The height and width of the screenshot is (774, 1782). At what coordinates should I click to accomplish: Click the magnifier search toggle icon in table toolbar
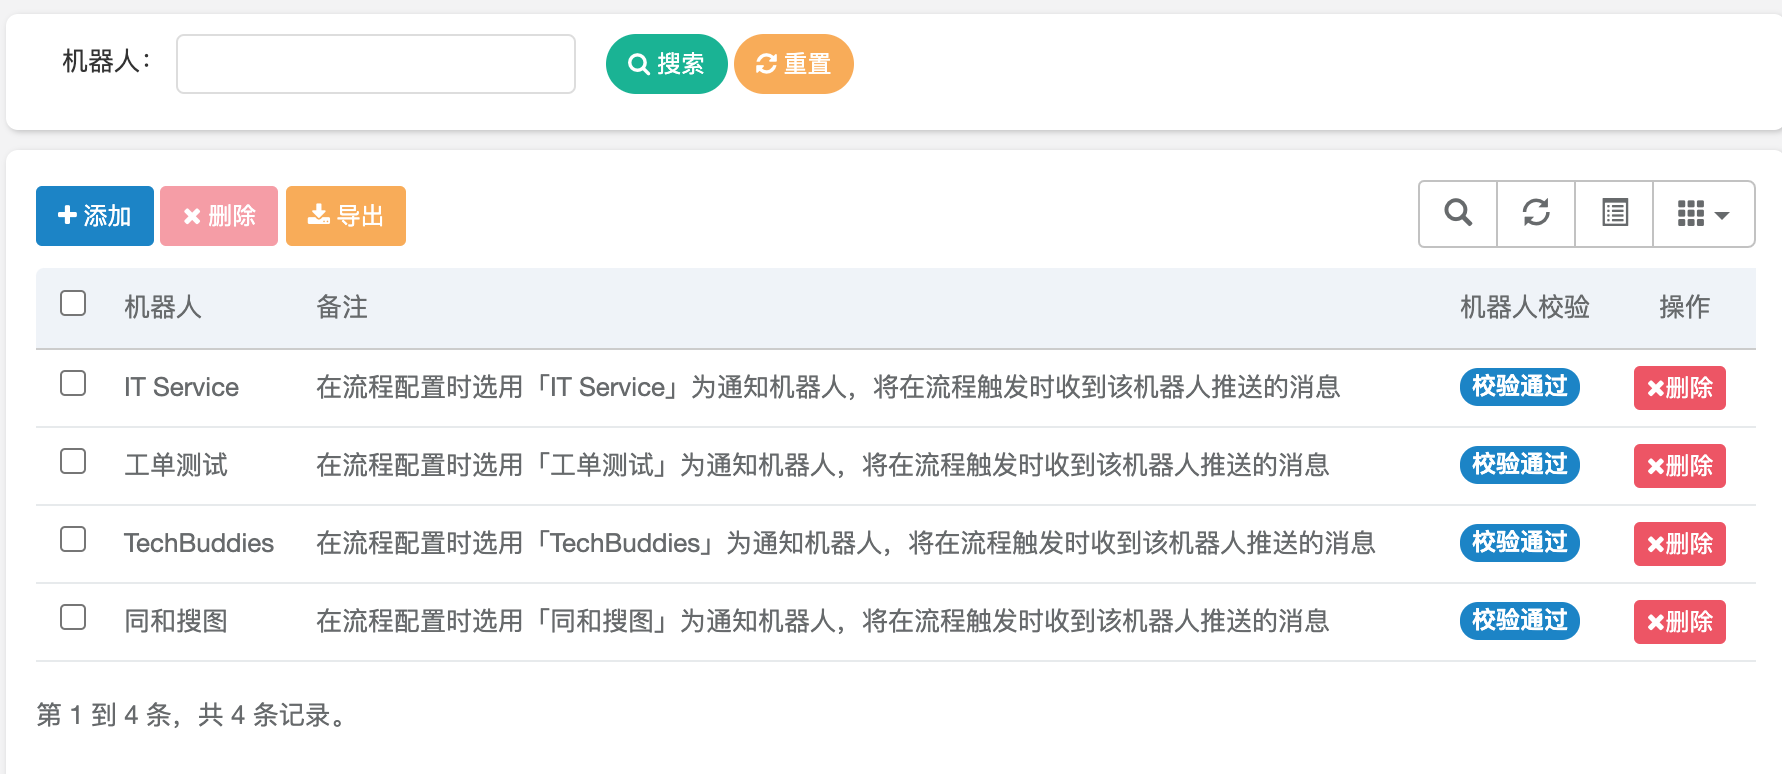[x=1458, y=213]
